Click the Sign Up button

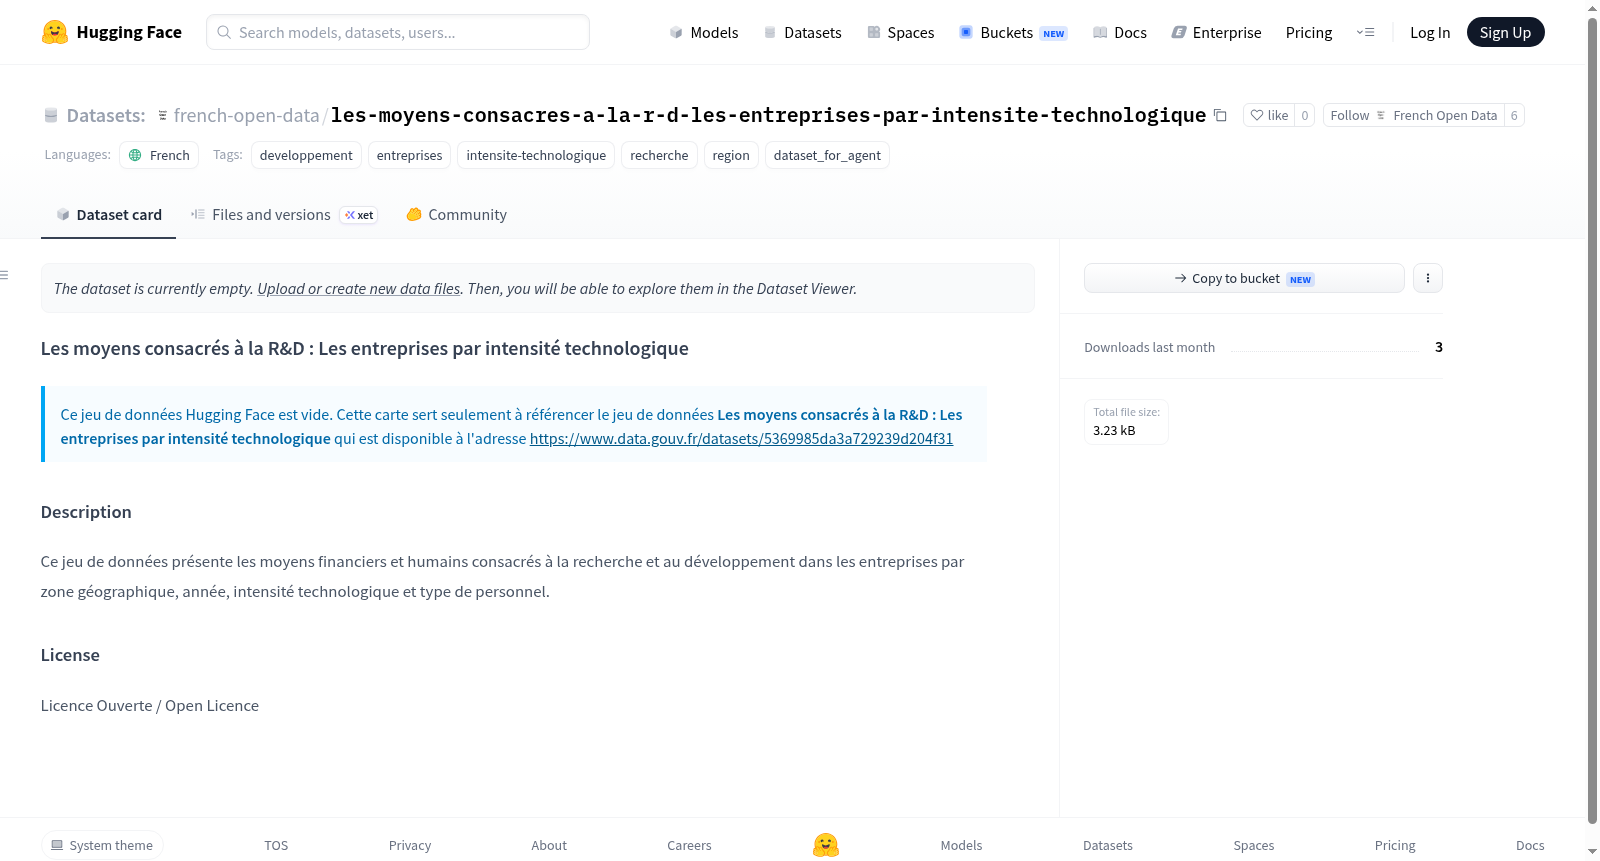pyautogui.click(x=1505, y=32)
